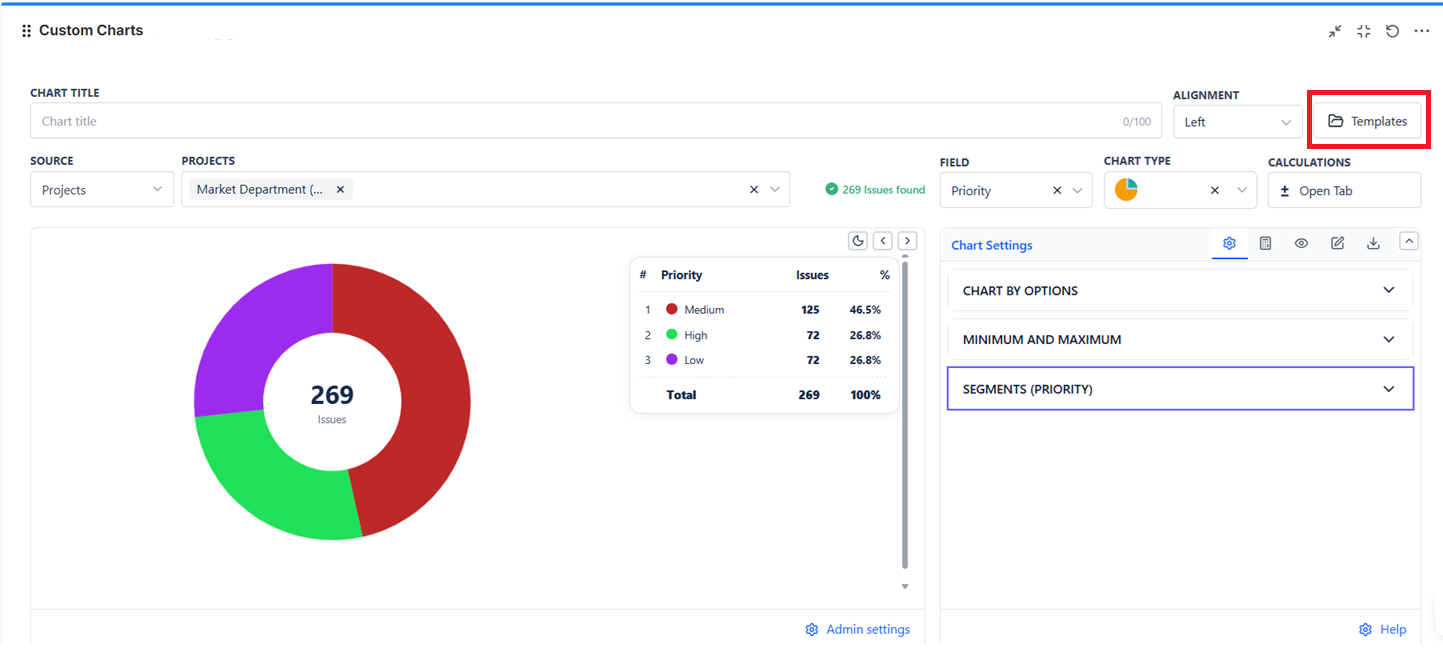Click the 269 center total in donut
Viewport: 1443px width, 658px height.
pos(332,395)
